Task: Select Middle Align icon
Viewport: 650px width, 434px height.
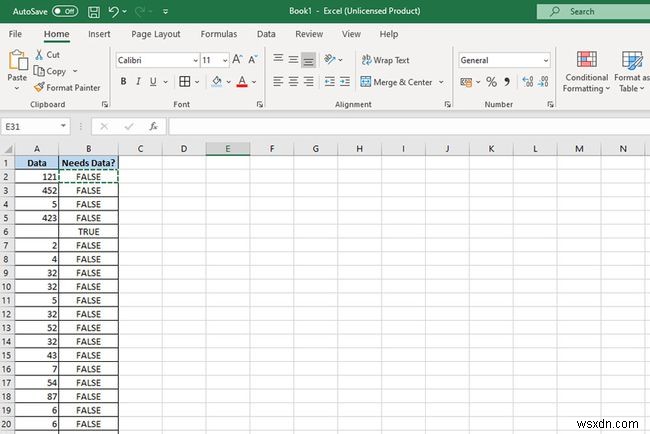Action: pyautogui.click(x=293, y=59)
